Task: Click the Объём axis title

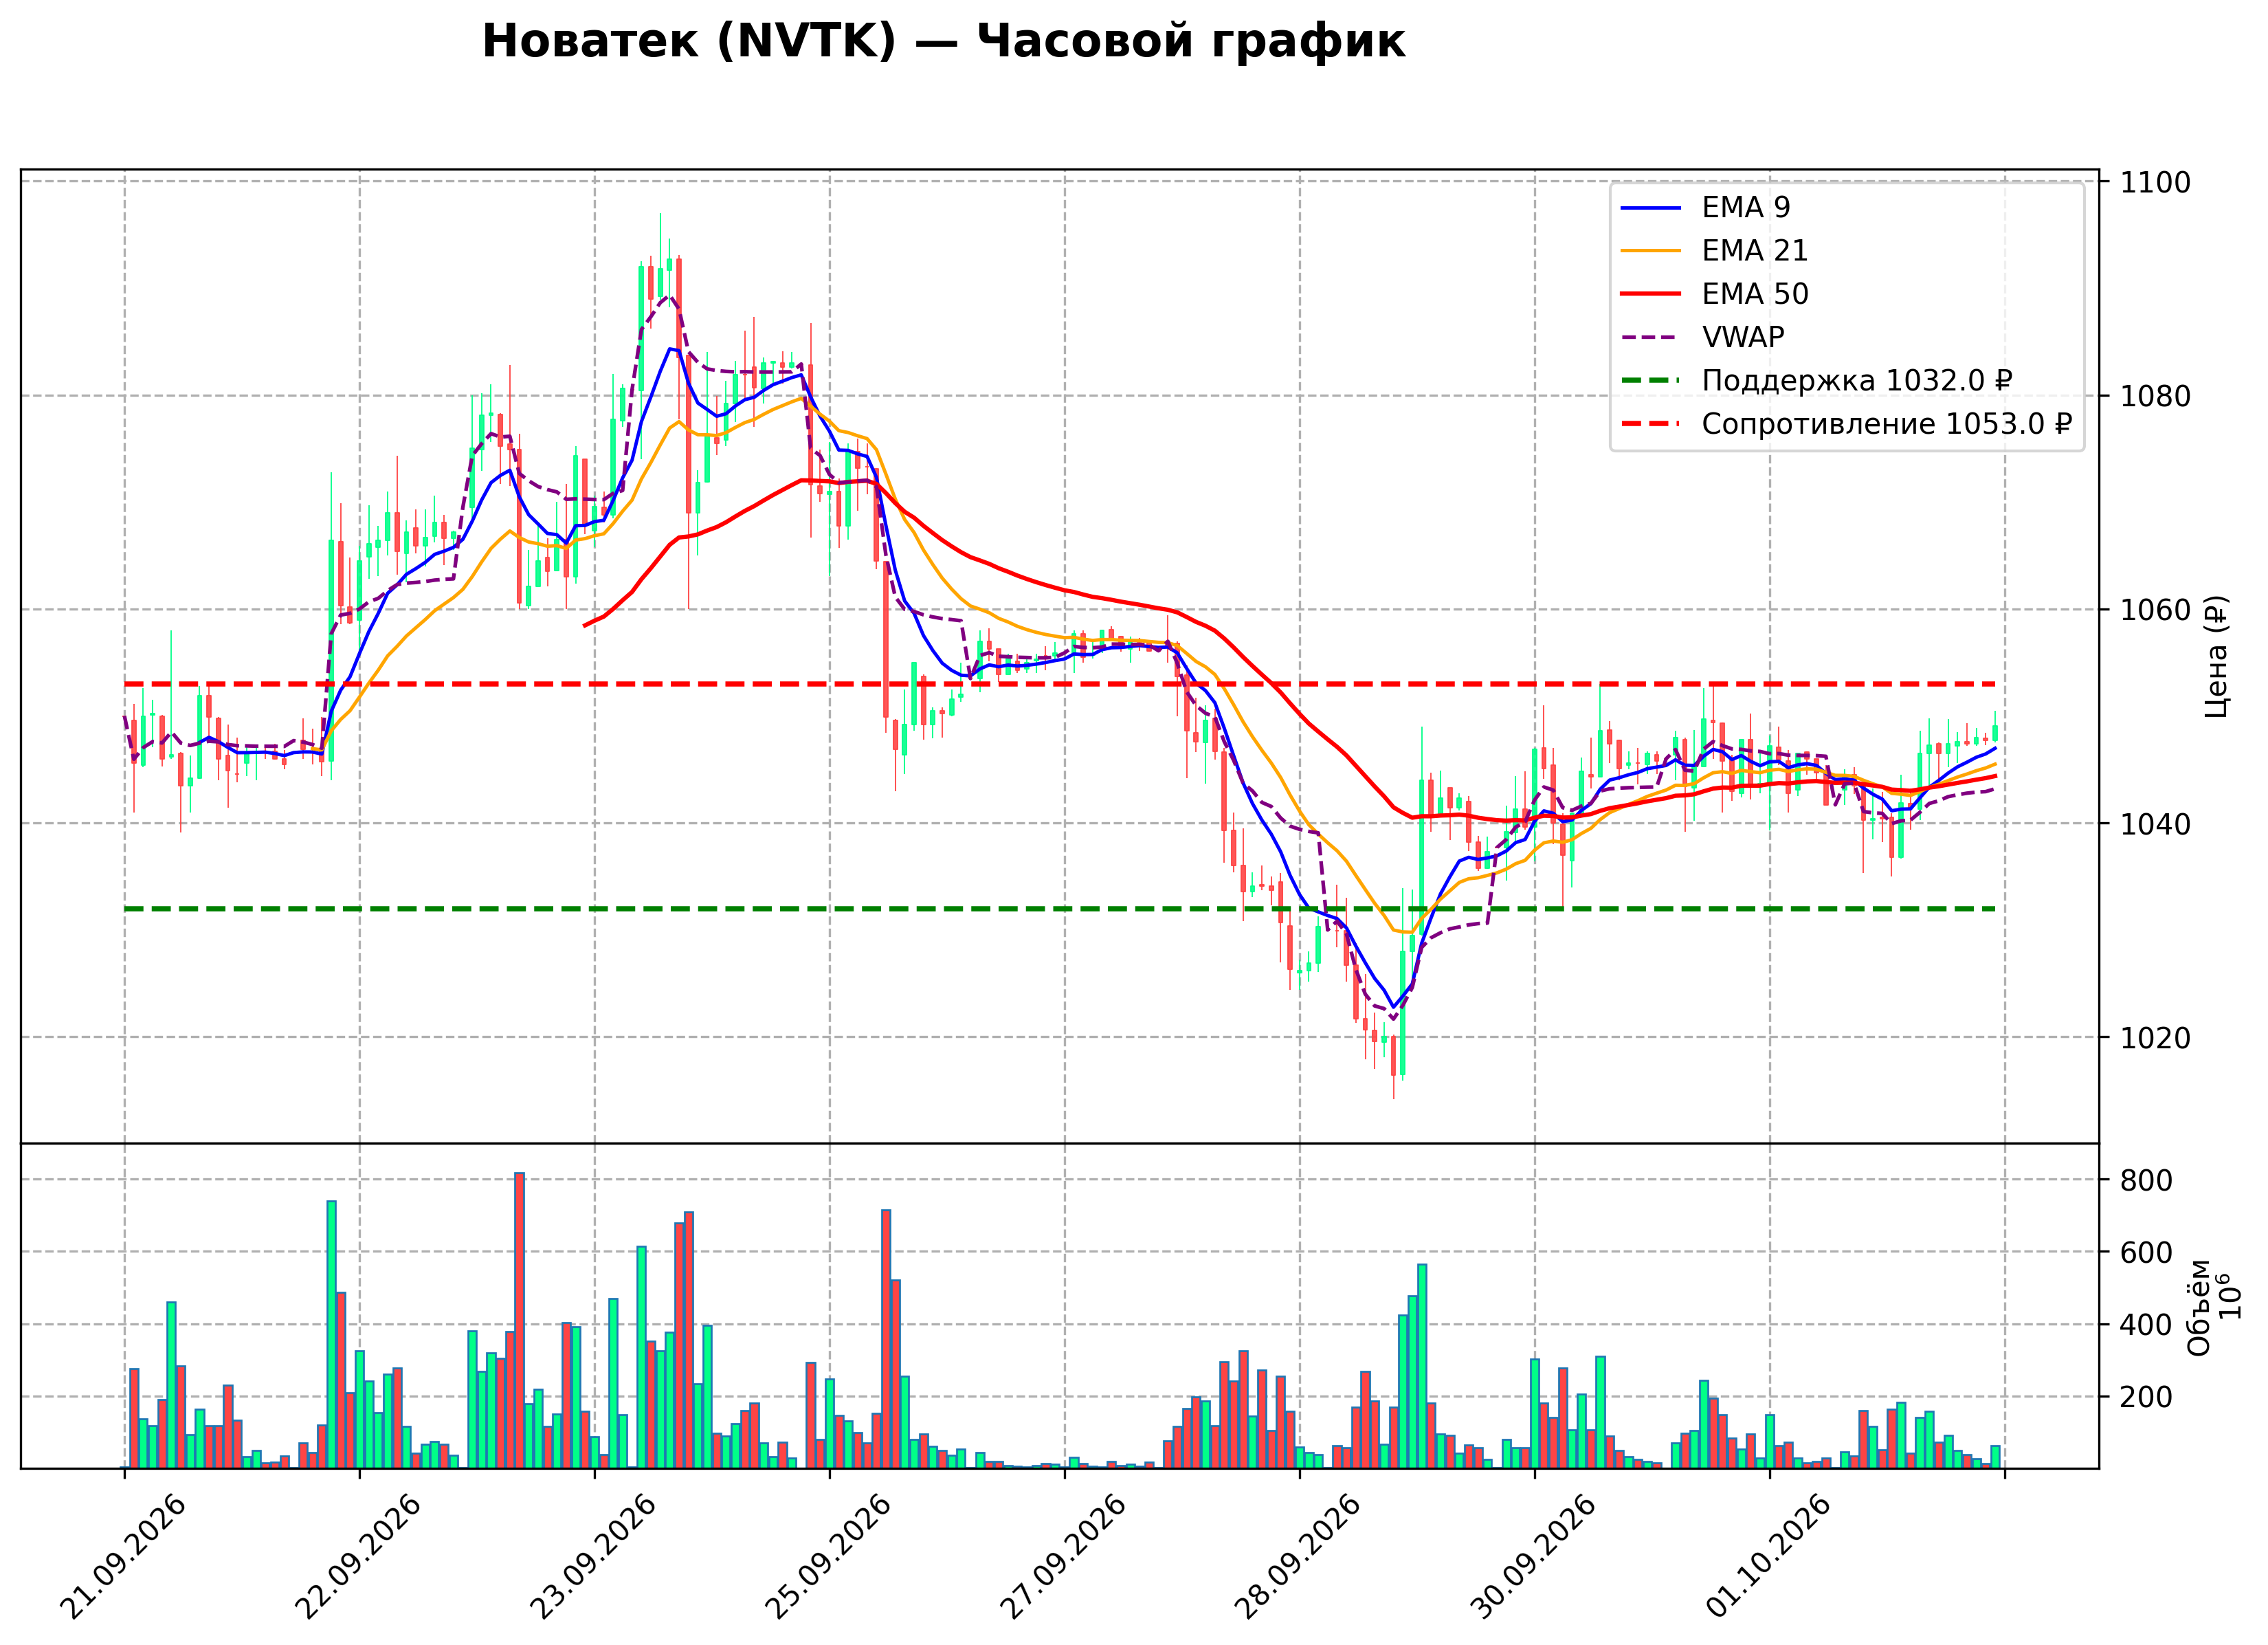Action: pyautogui.click(x=2198, y=1307)
